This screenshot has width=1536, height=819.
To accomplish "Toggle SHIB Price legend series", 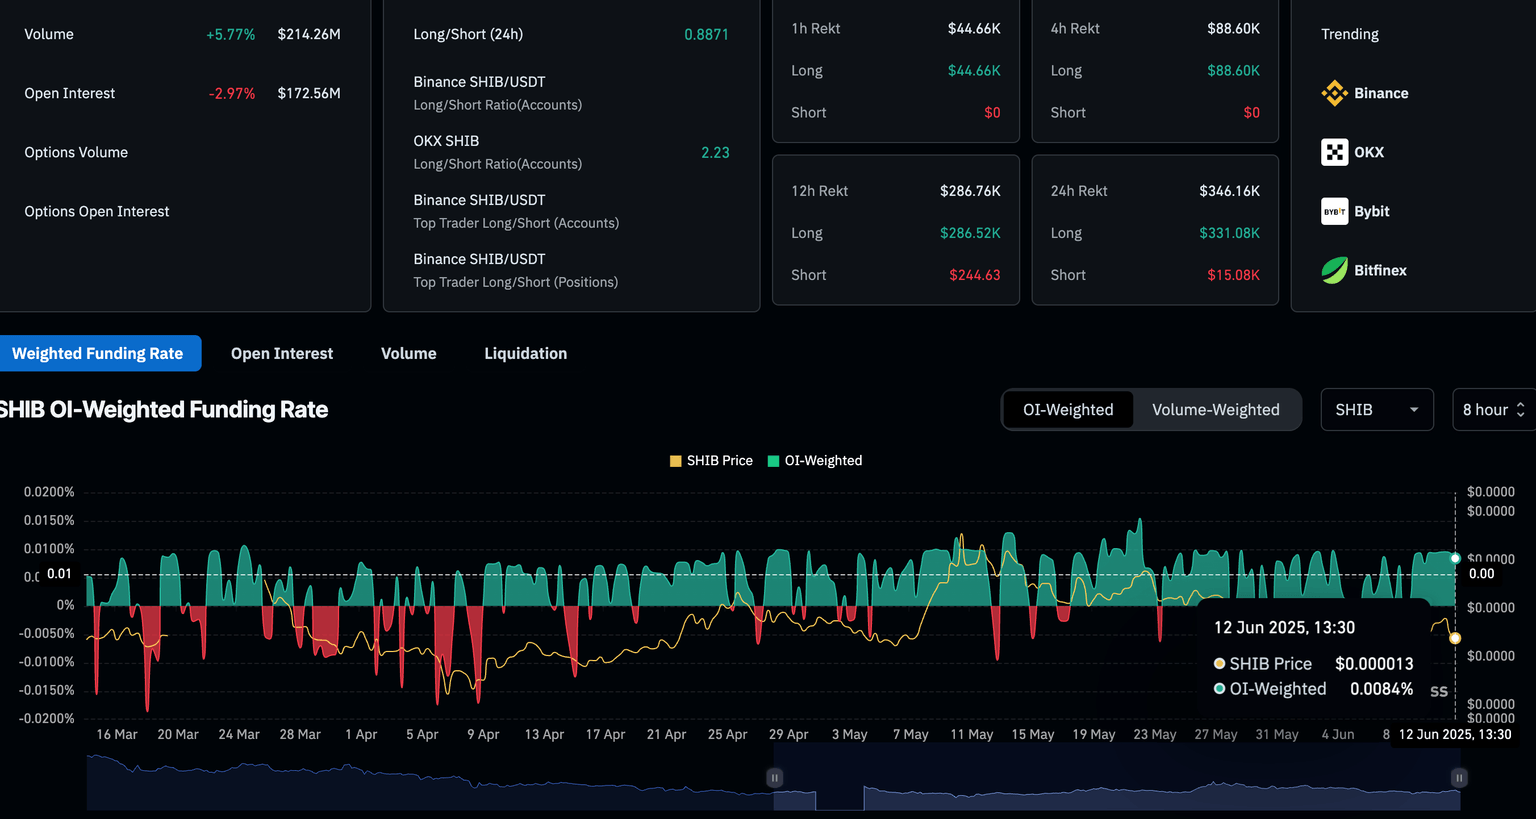I will 711,461.
